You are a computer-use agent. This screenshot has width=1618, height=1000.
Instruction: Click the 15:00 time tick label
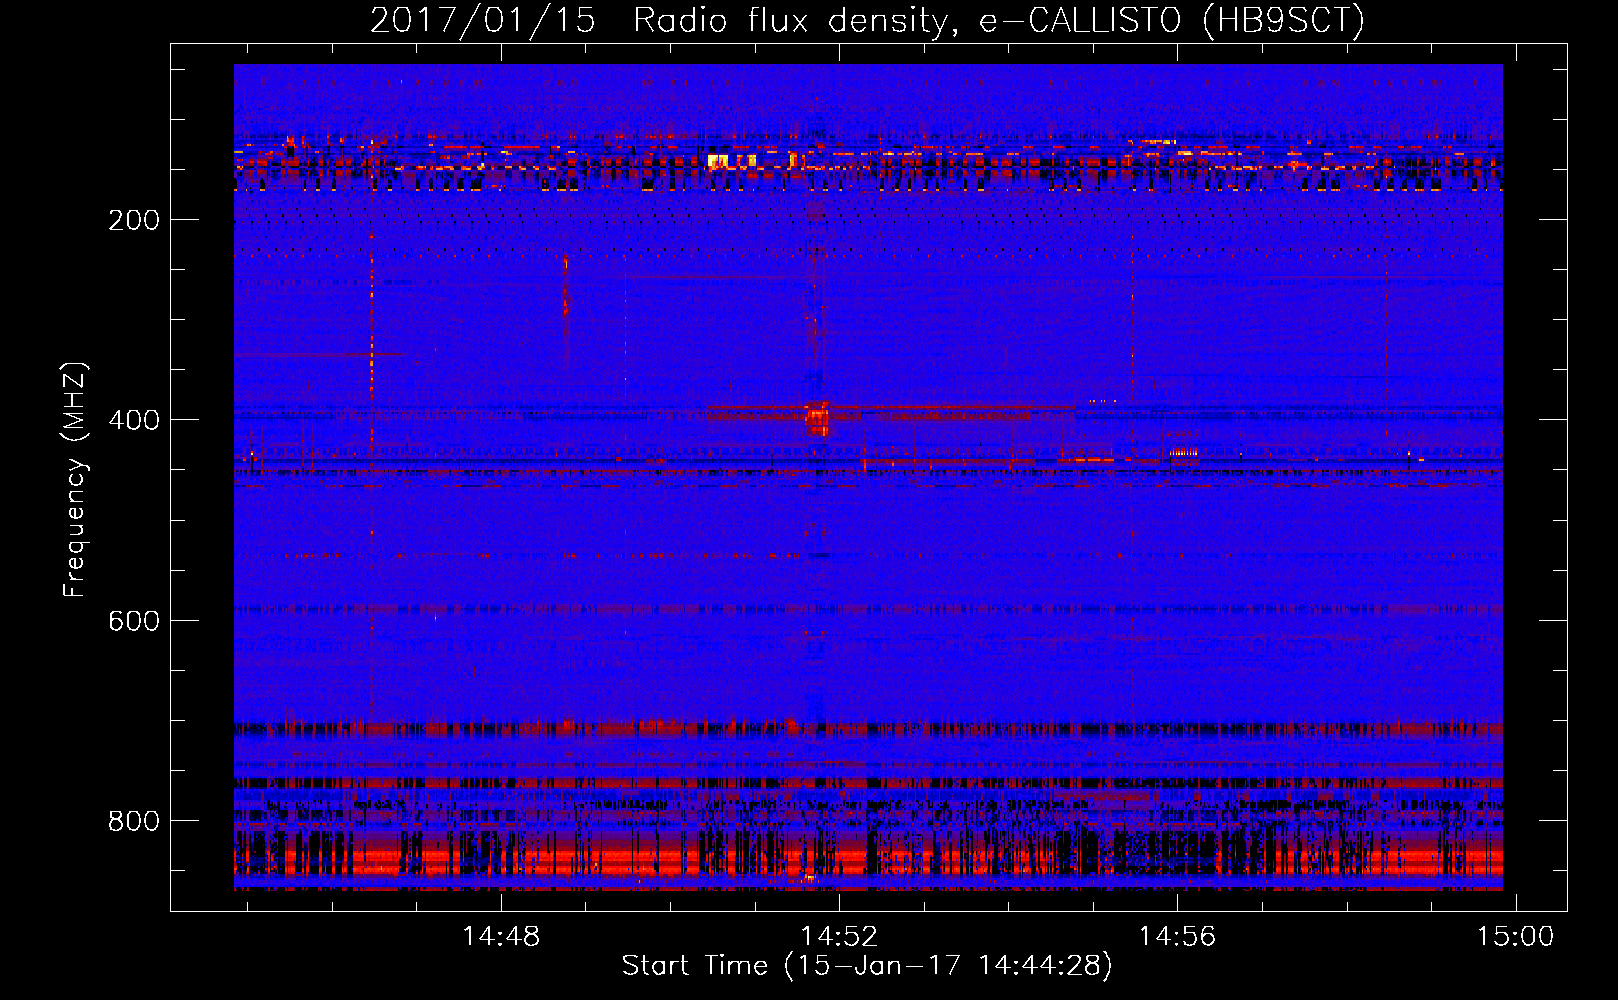(1516, 937)
